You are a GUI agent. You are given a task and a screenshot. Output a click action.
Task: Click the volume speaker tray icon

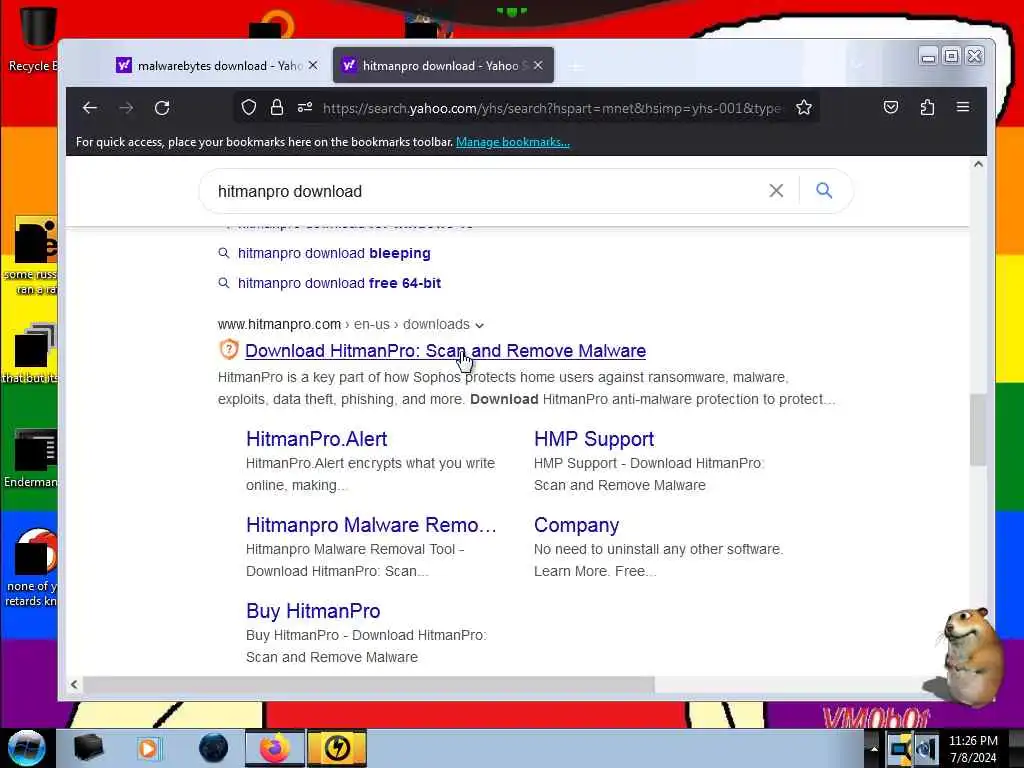[928, 749]
